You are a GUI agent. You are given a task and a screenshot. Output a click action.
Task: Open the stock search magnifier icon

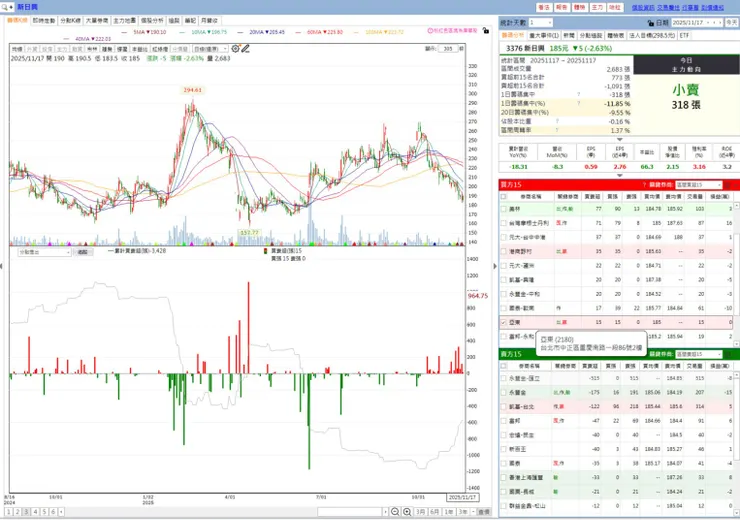point(4,7)
